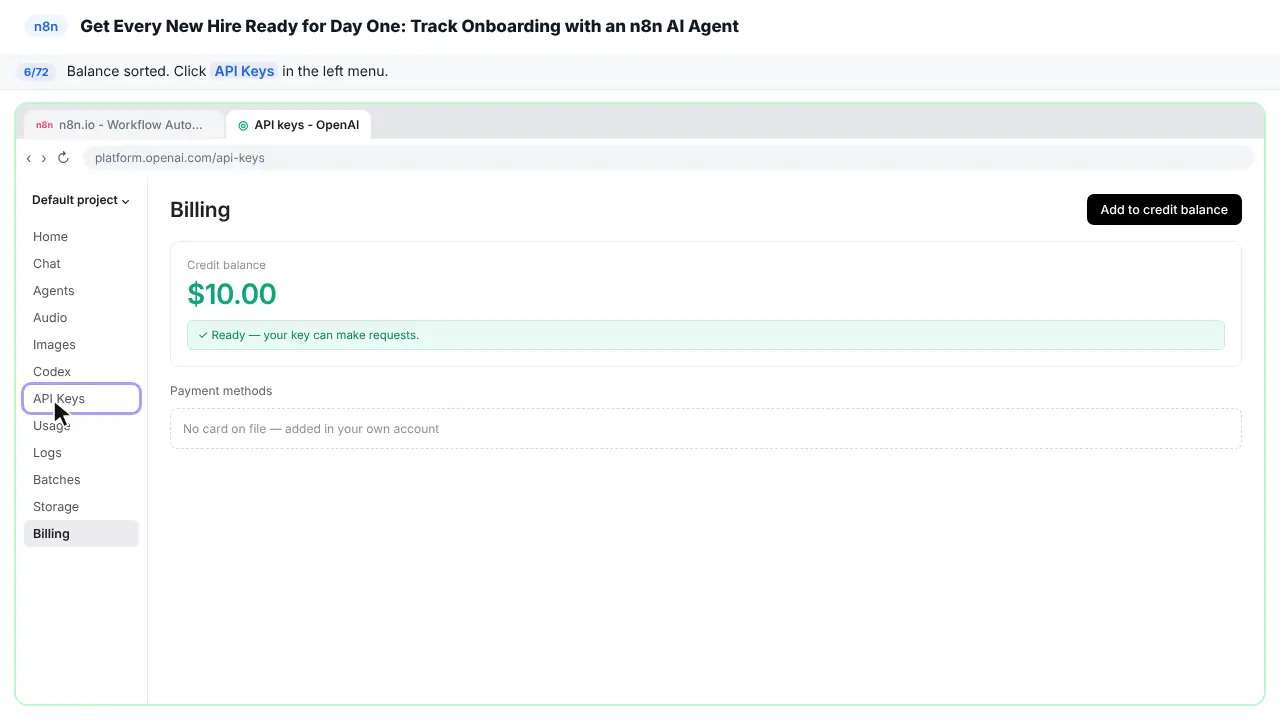Open Usage in the left menu

[81, 426]
